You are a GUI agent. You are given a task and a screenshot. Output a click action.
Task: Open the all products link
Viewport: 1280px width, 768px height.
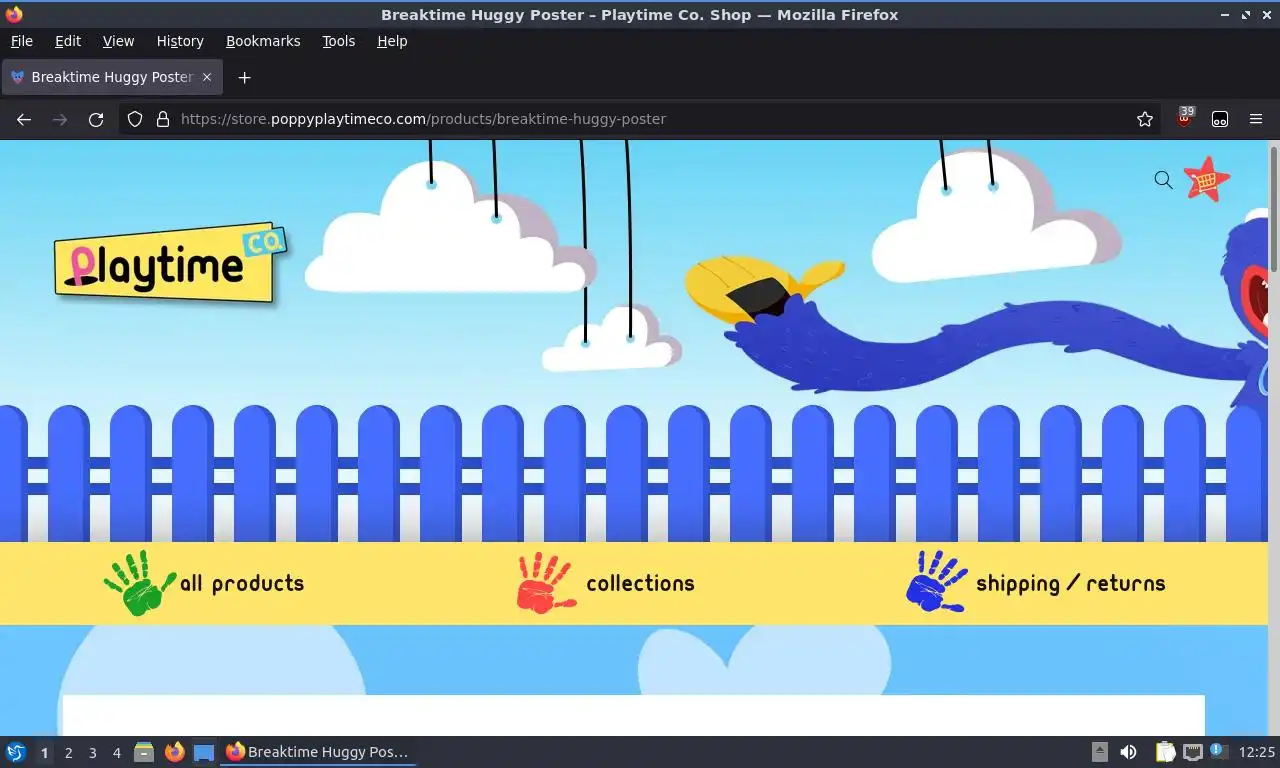242,583
